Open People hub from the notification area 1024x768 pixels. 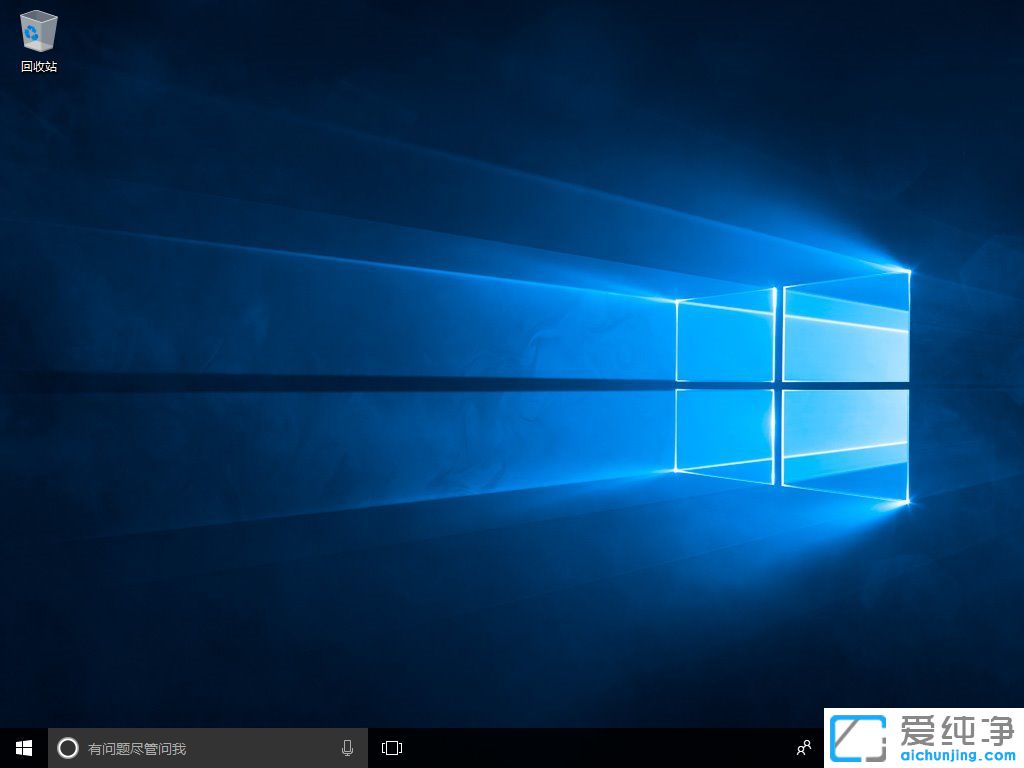(804, 747)
